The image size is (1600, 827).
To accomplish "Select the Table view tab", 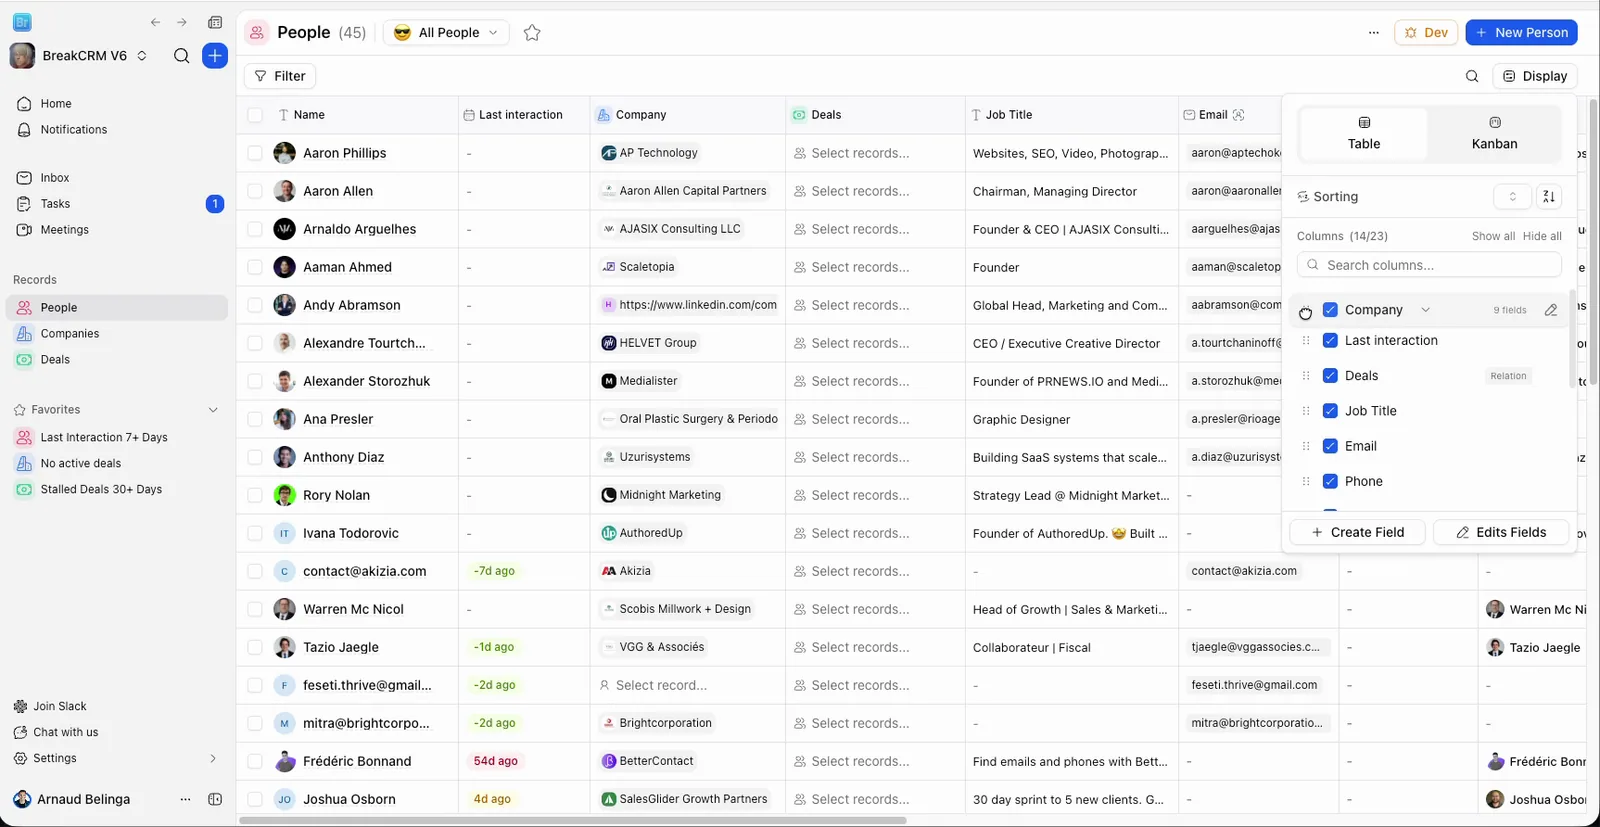I will tap(1364, 134).
